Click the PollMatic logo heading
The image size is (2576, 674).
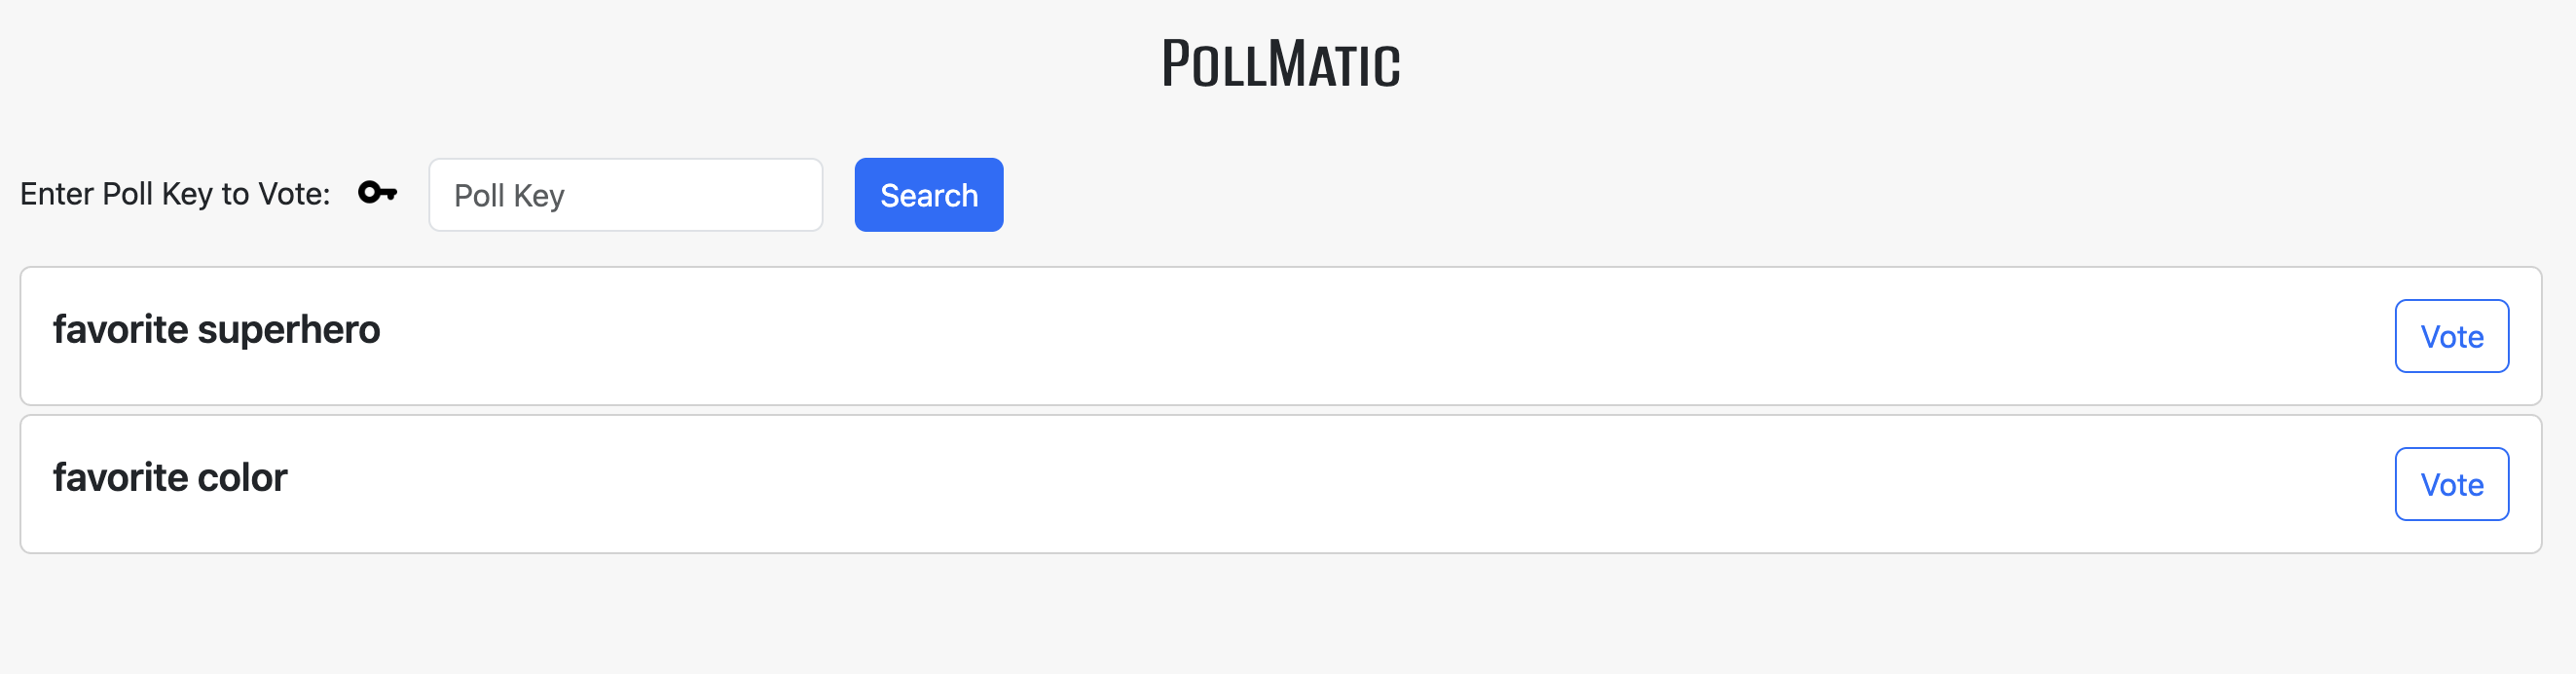(1283, 63)
